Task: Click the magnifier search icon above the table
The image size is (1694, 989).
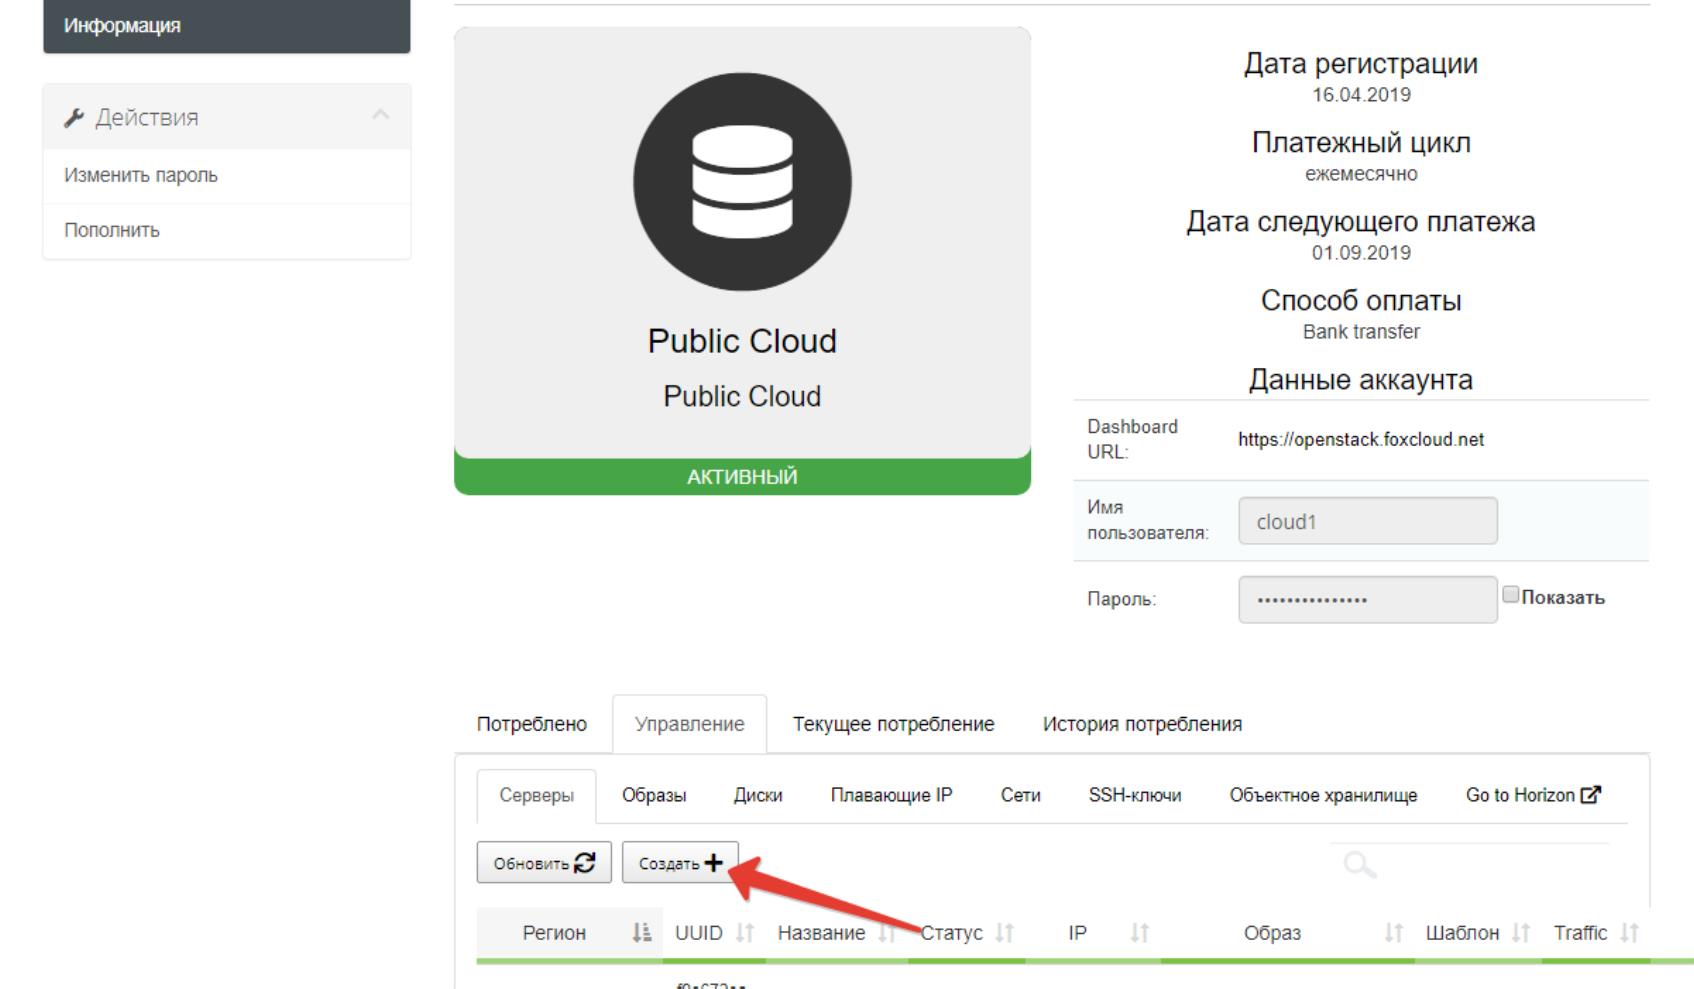Action: (1360, 865)
